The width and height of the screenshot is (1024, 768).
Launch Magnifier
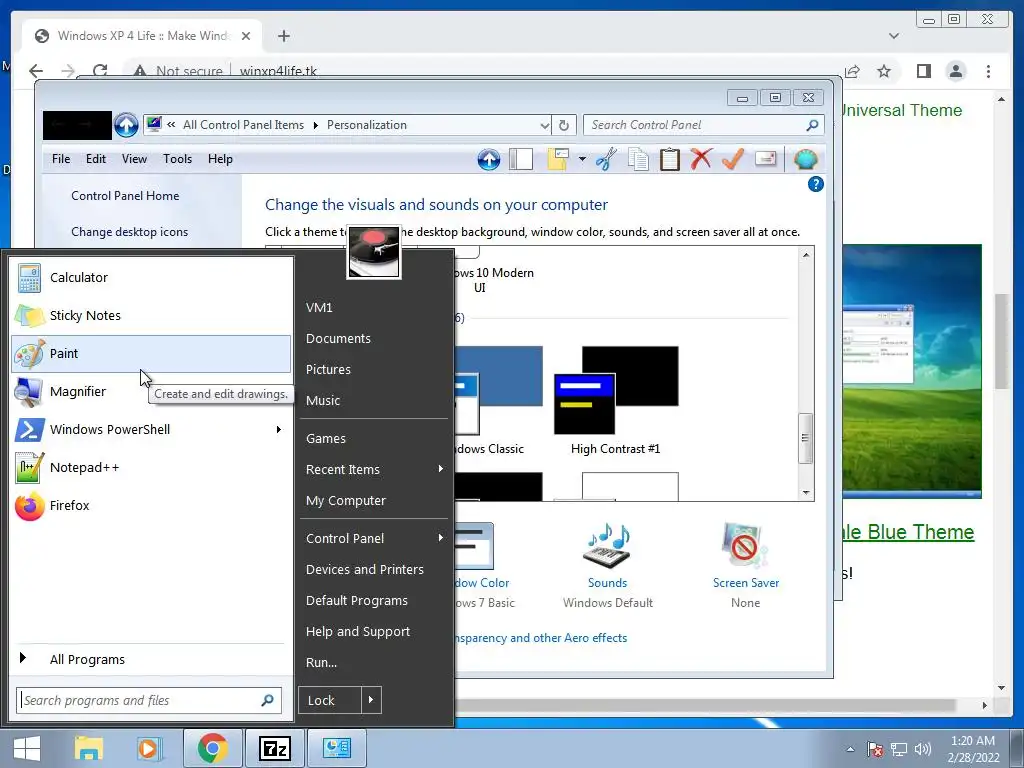(151, 391)
